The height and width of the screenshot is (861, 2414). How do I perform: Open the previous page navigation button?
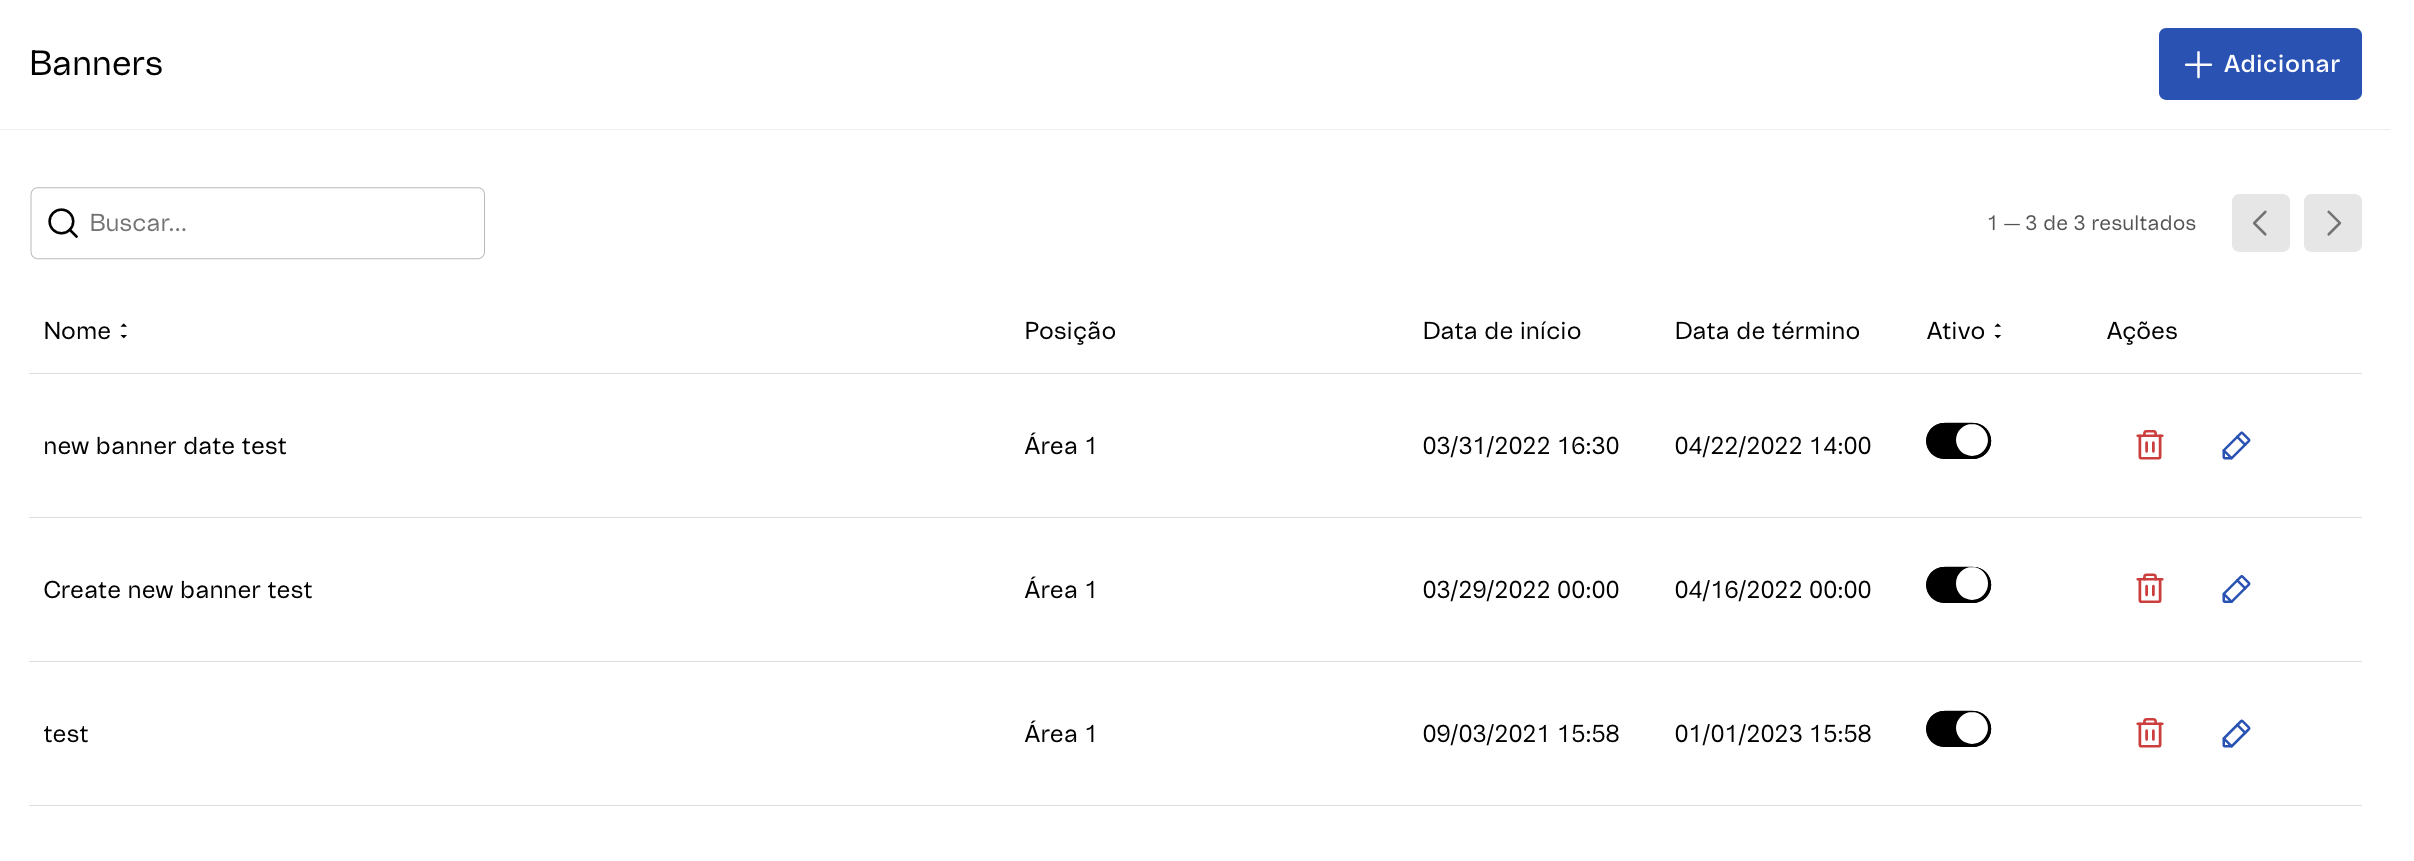pyautogui.click(x=2260, y=222)
